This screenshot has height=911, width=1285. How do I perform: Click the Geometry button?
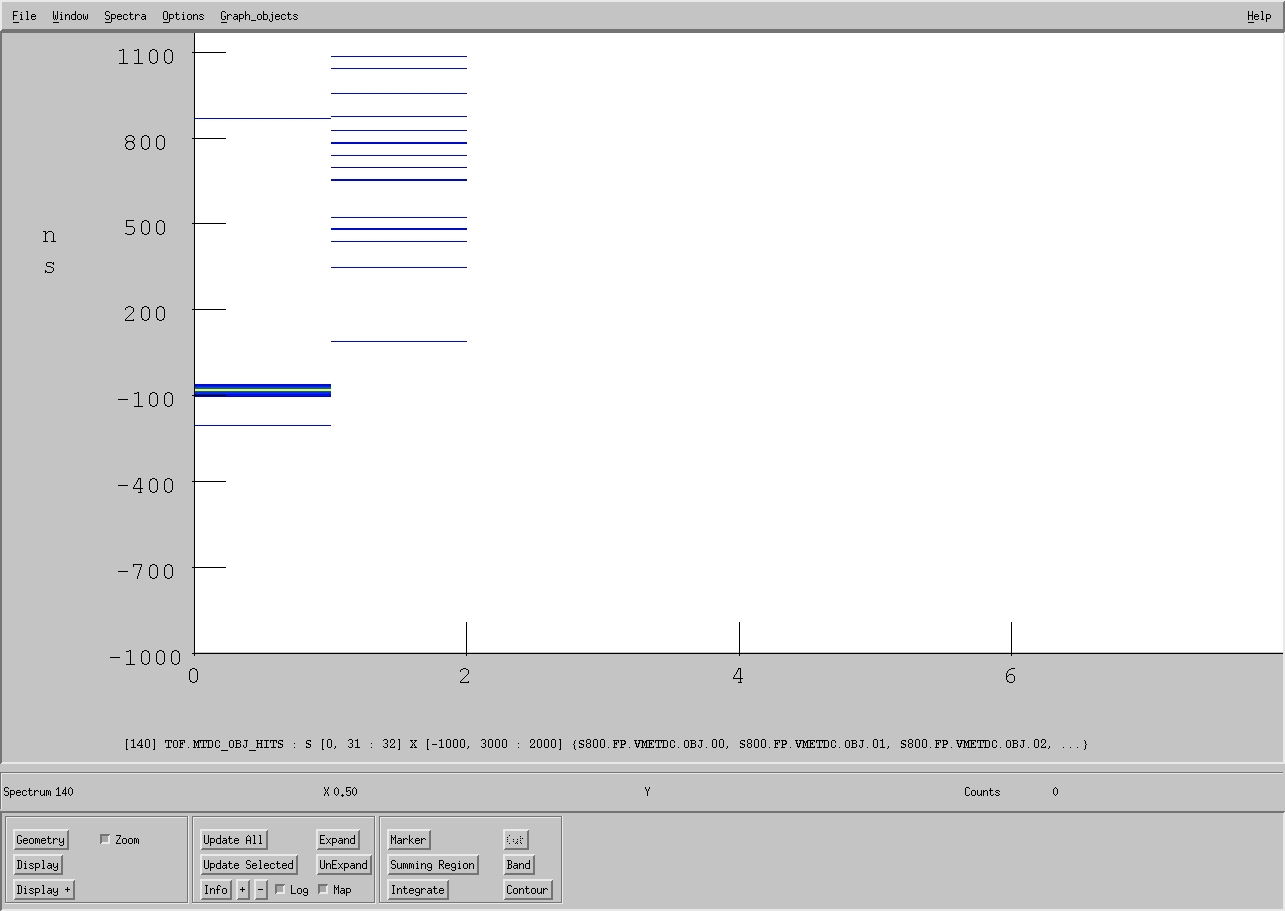pos(40,840)
